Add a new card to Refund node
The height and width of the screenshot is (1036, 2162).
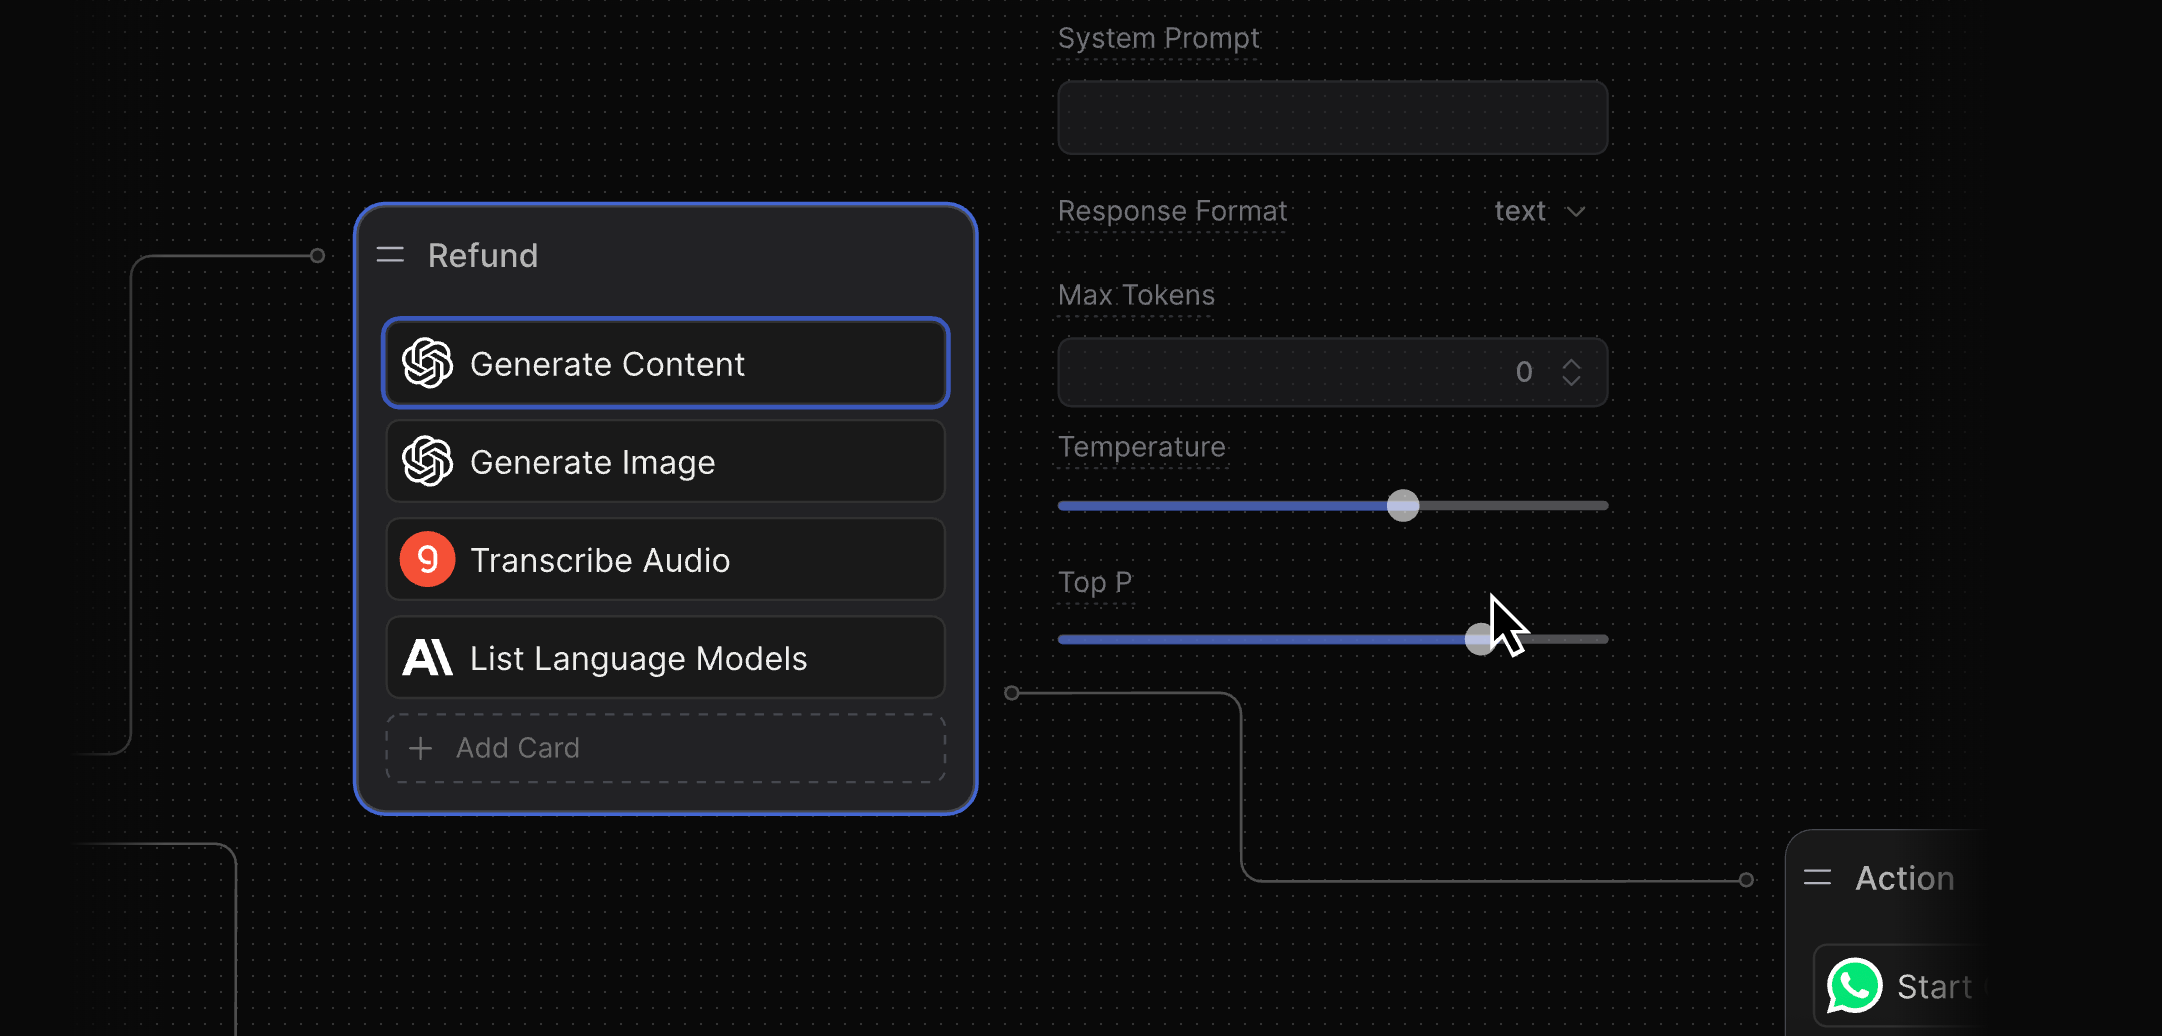point(665,748)
